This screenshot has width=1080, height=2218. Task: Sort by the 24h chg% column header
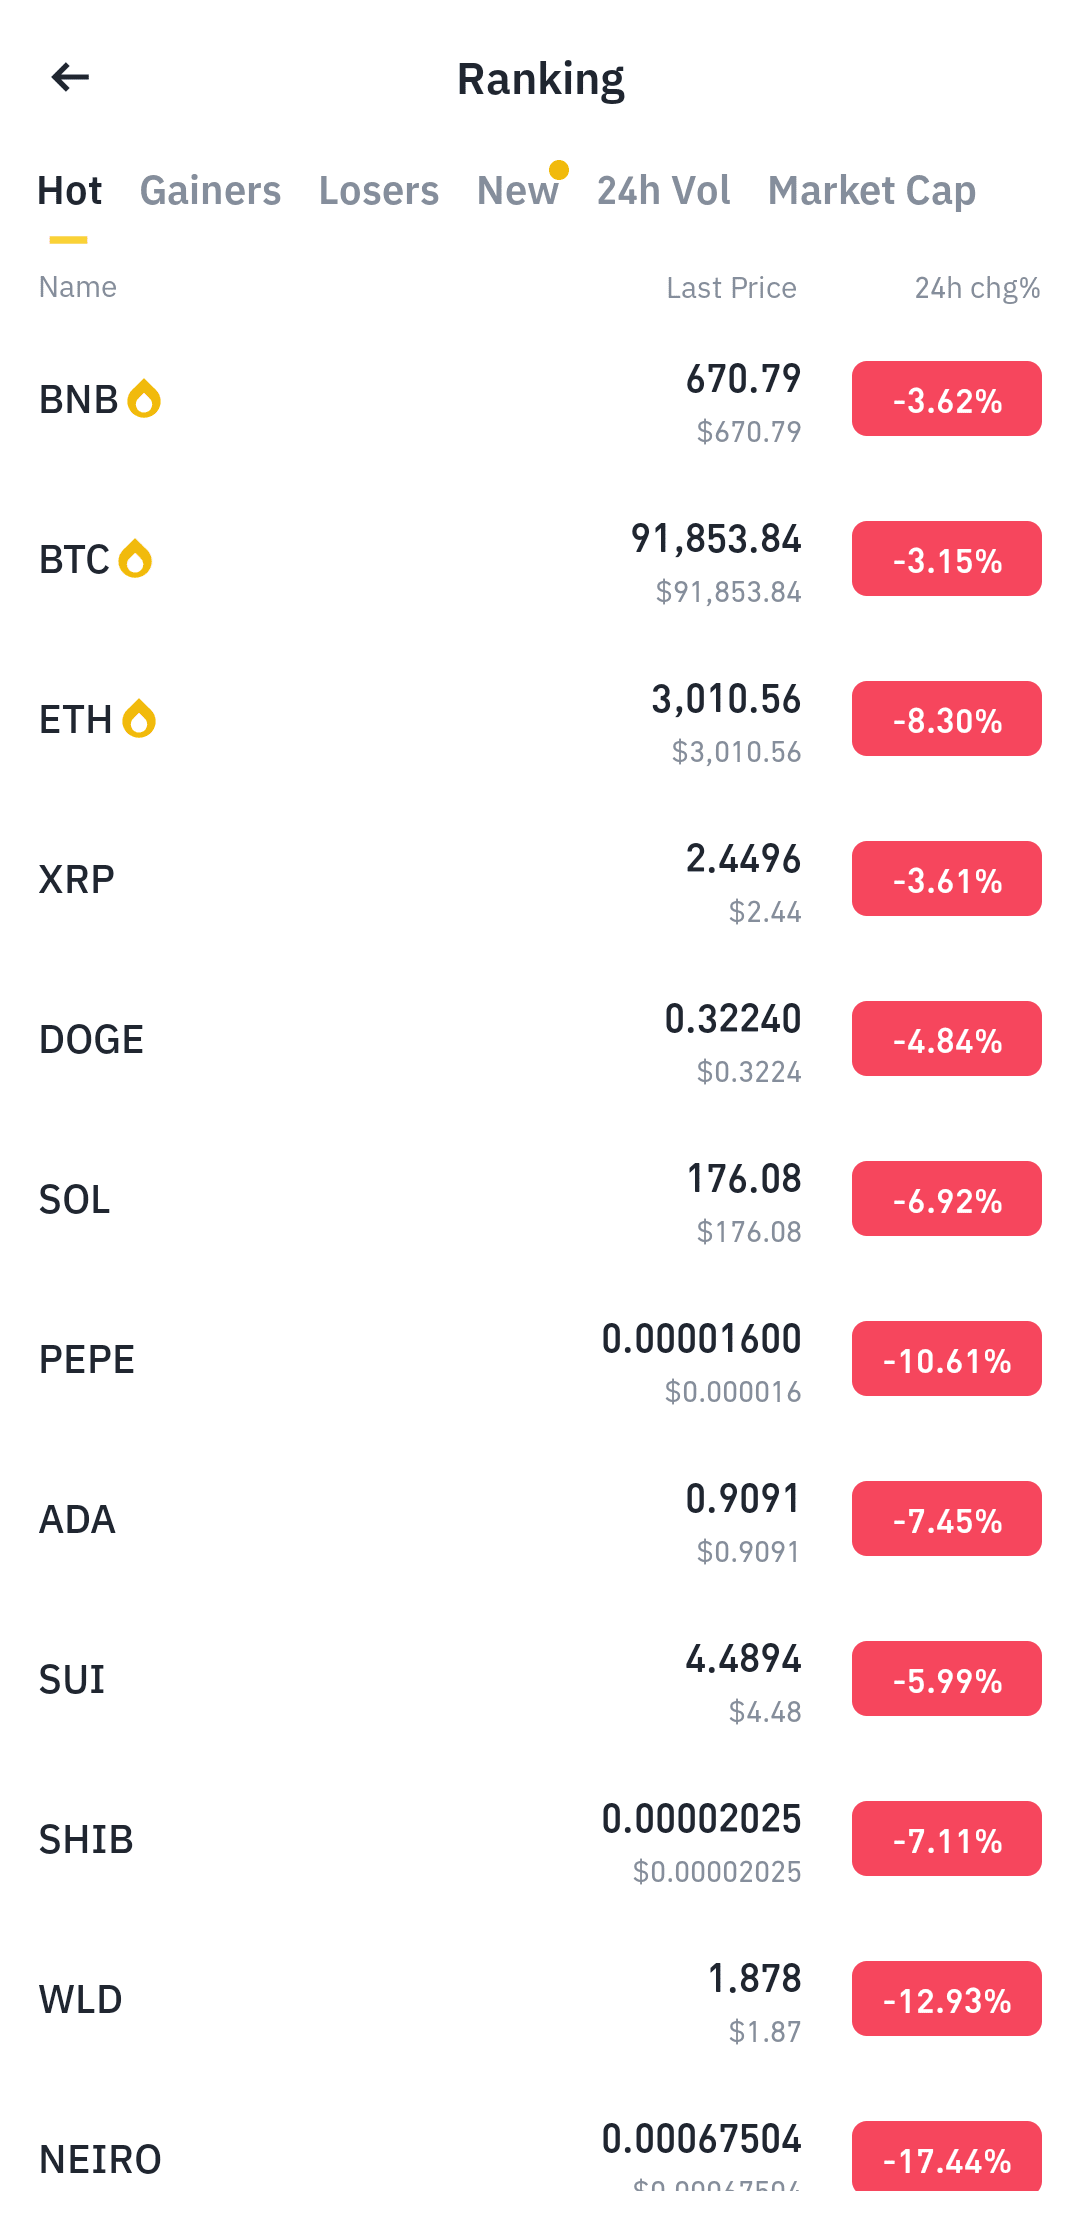977,288
